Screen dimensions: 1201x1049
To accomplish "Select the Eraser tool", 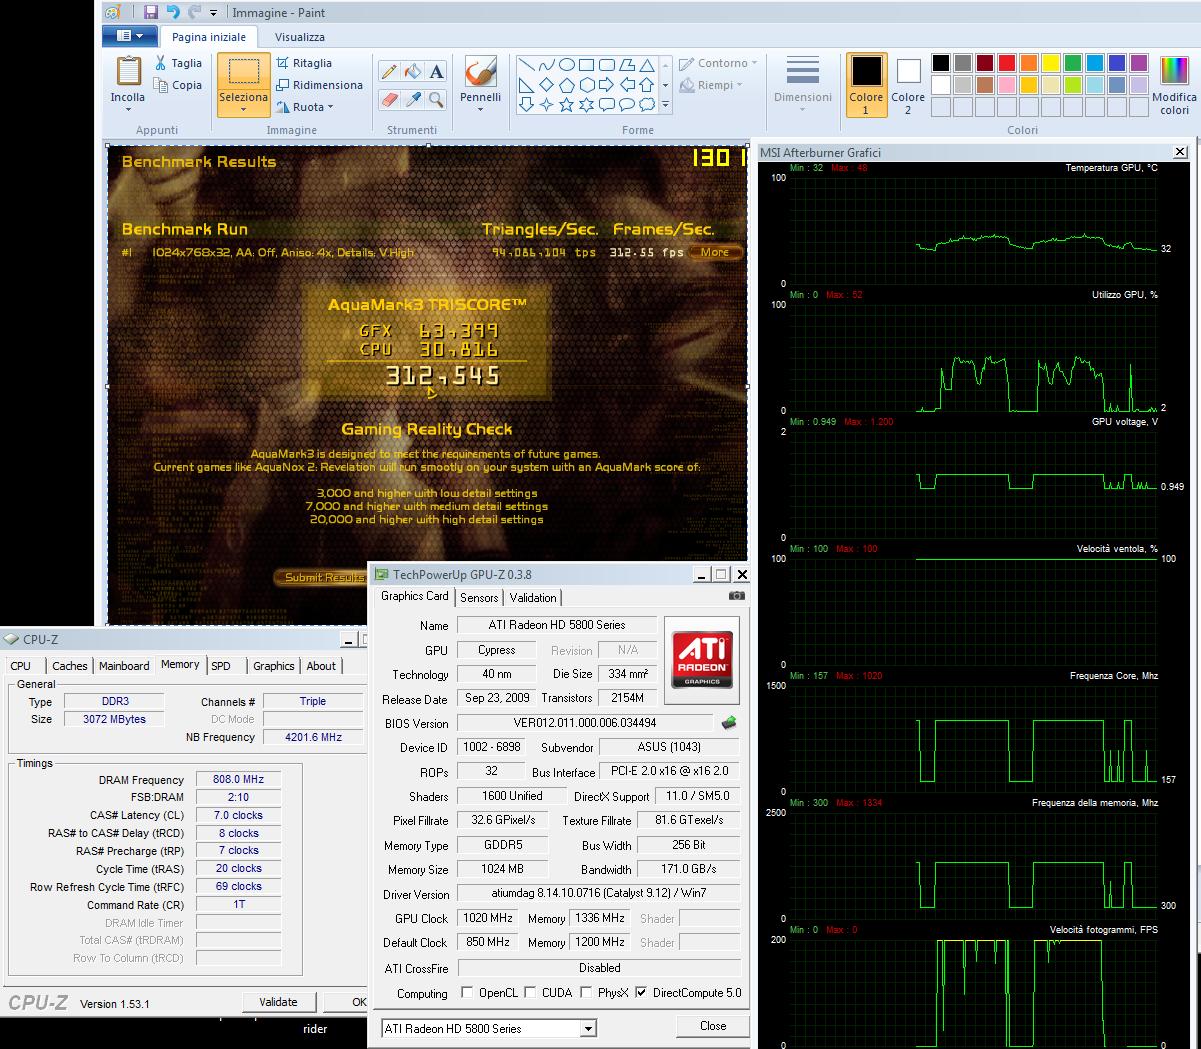I will pyautogui.click(x=390, y=99).
